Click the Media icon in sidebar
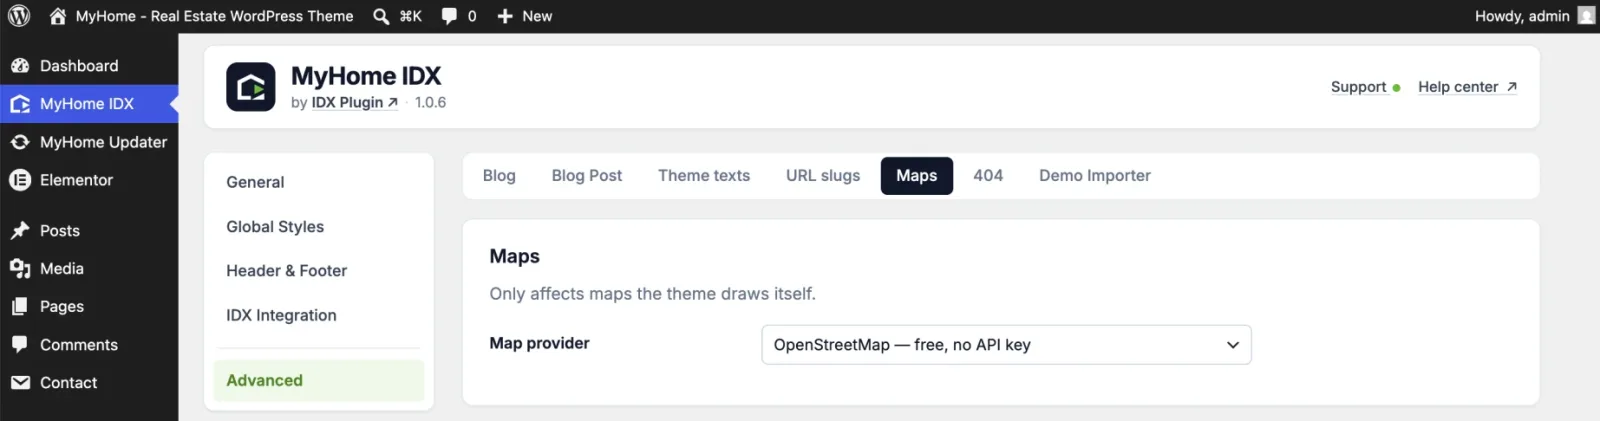The height and width of the screenshot is (421, 1600). tap(20, 269)
